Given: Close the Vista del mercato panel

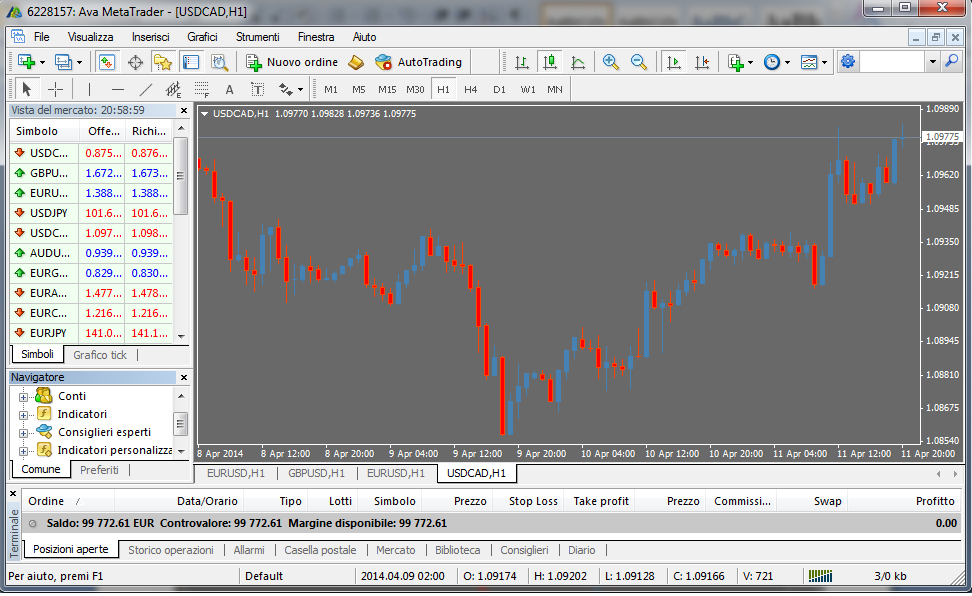Looking at the screenshot, I should tap(183, 110).
